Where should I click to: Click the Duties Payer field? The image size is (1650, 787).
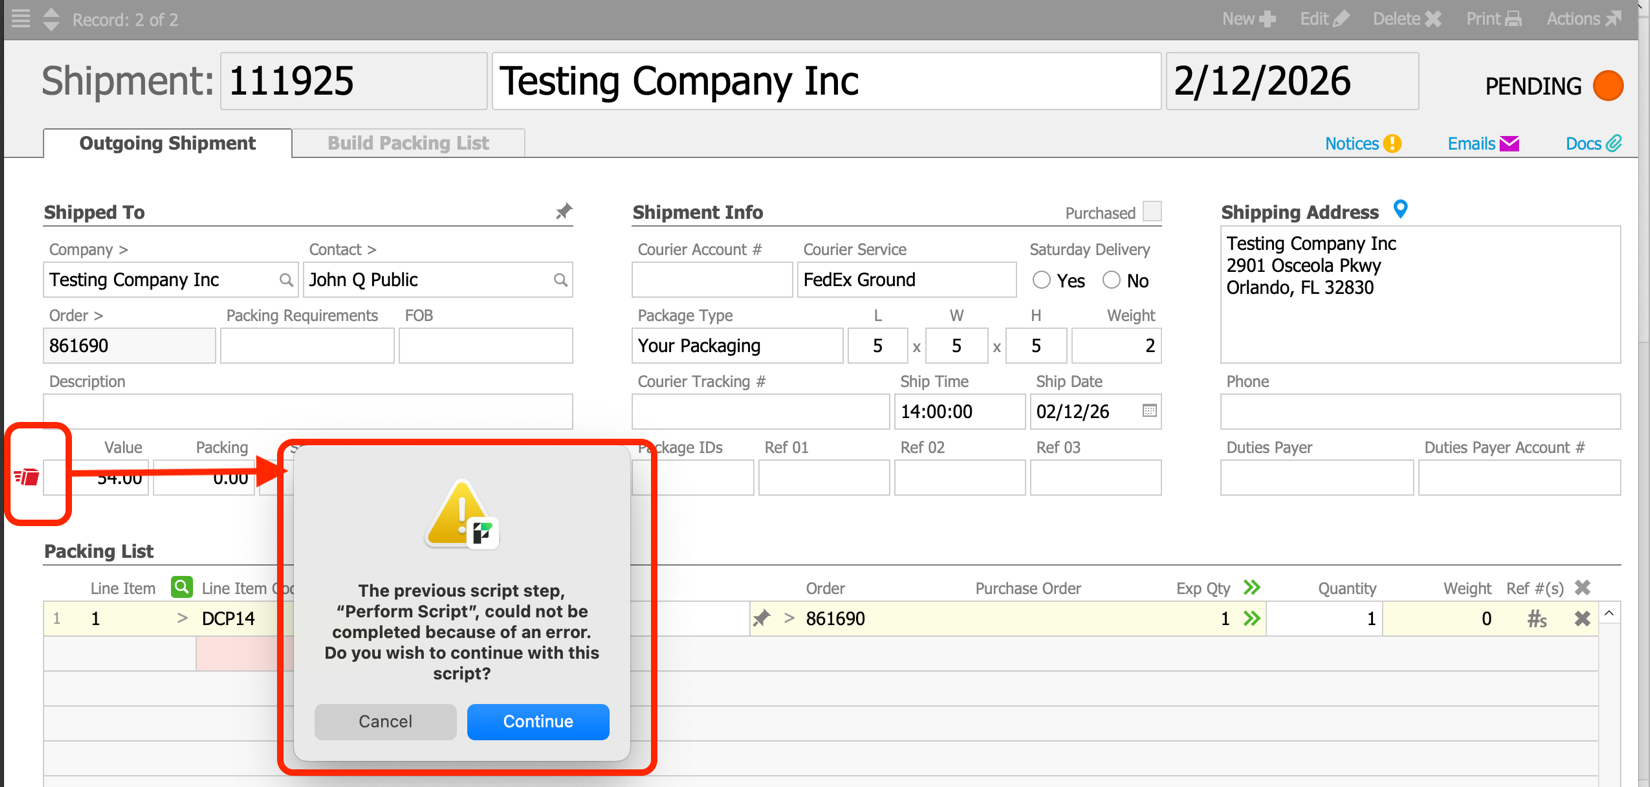(1317, 478)
